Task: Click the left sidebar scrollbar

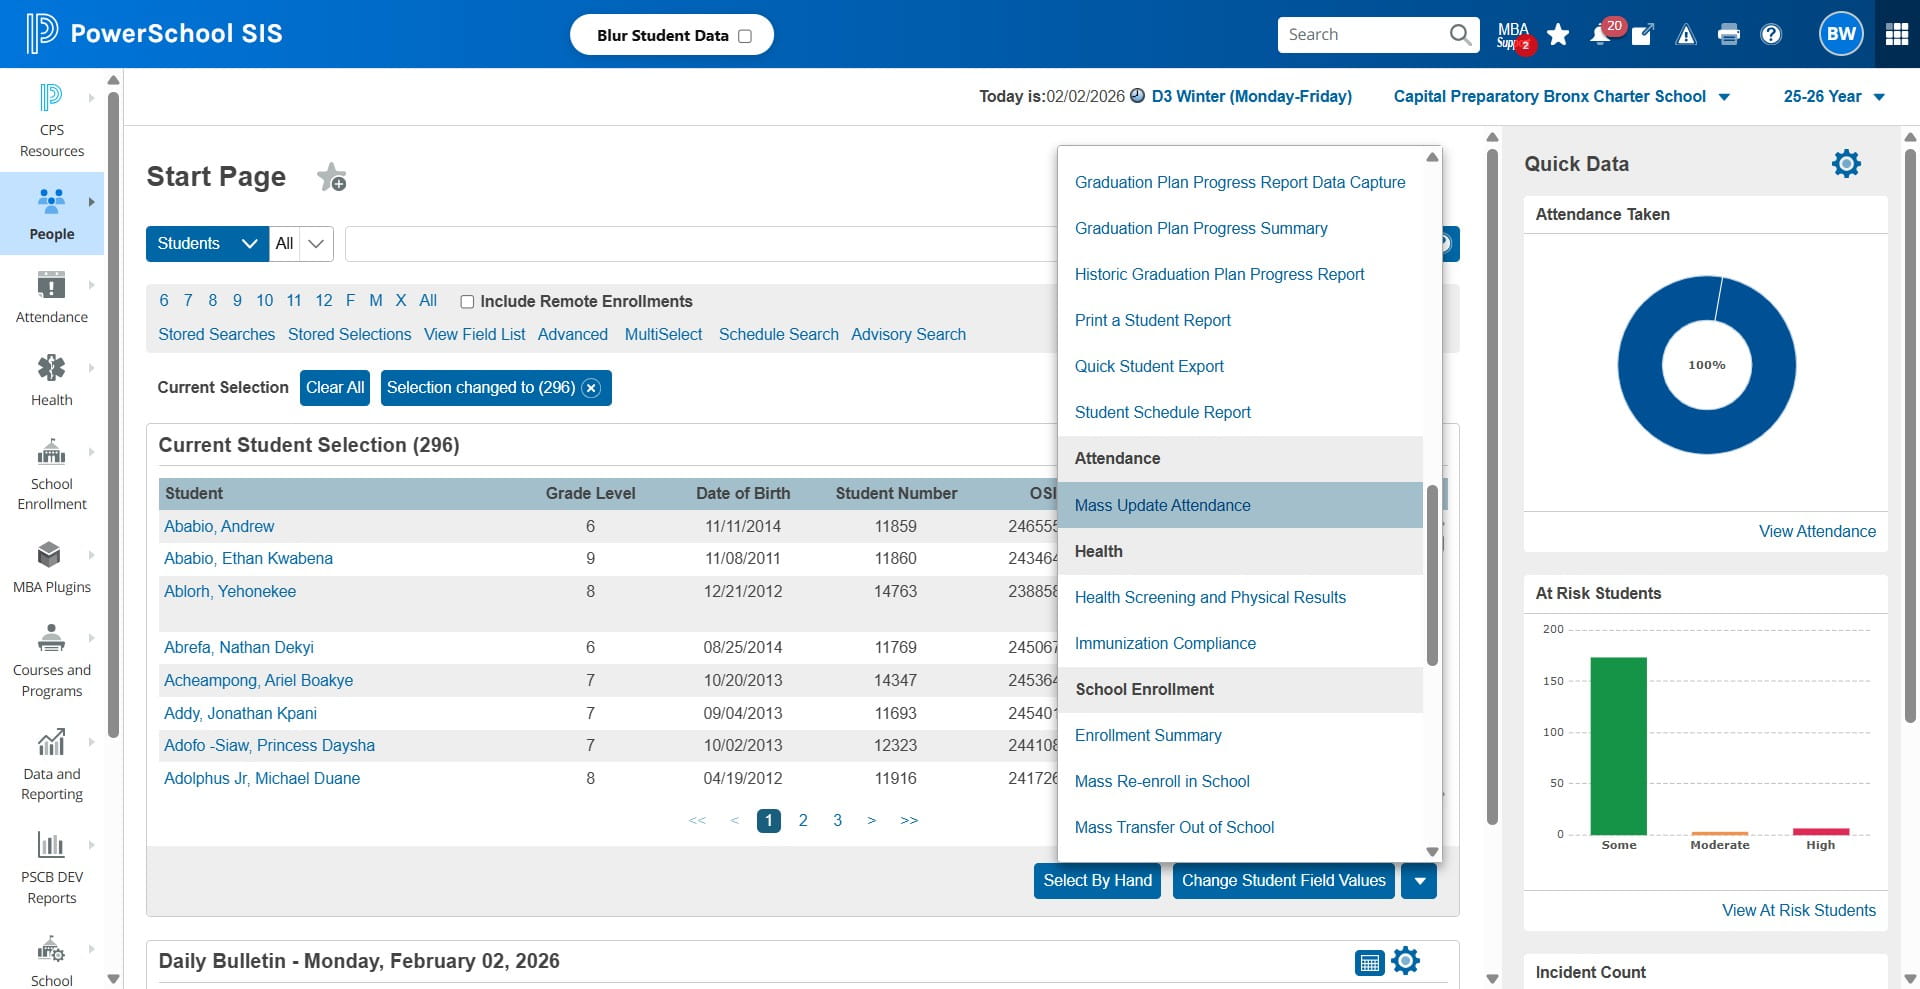Action: click(x=113, y=414)
